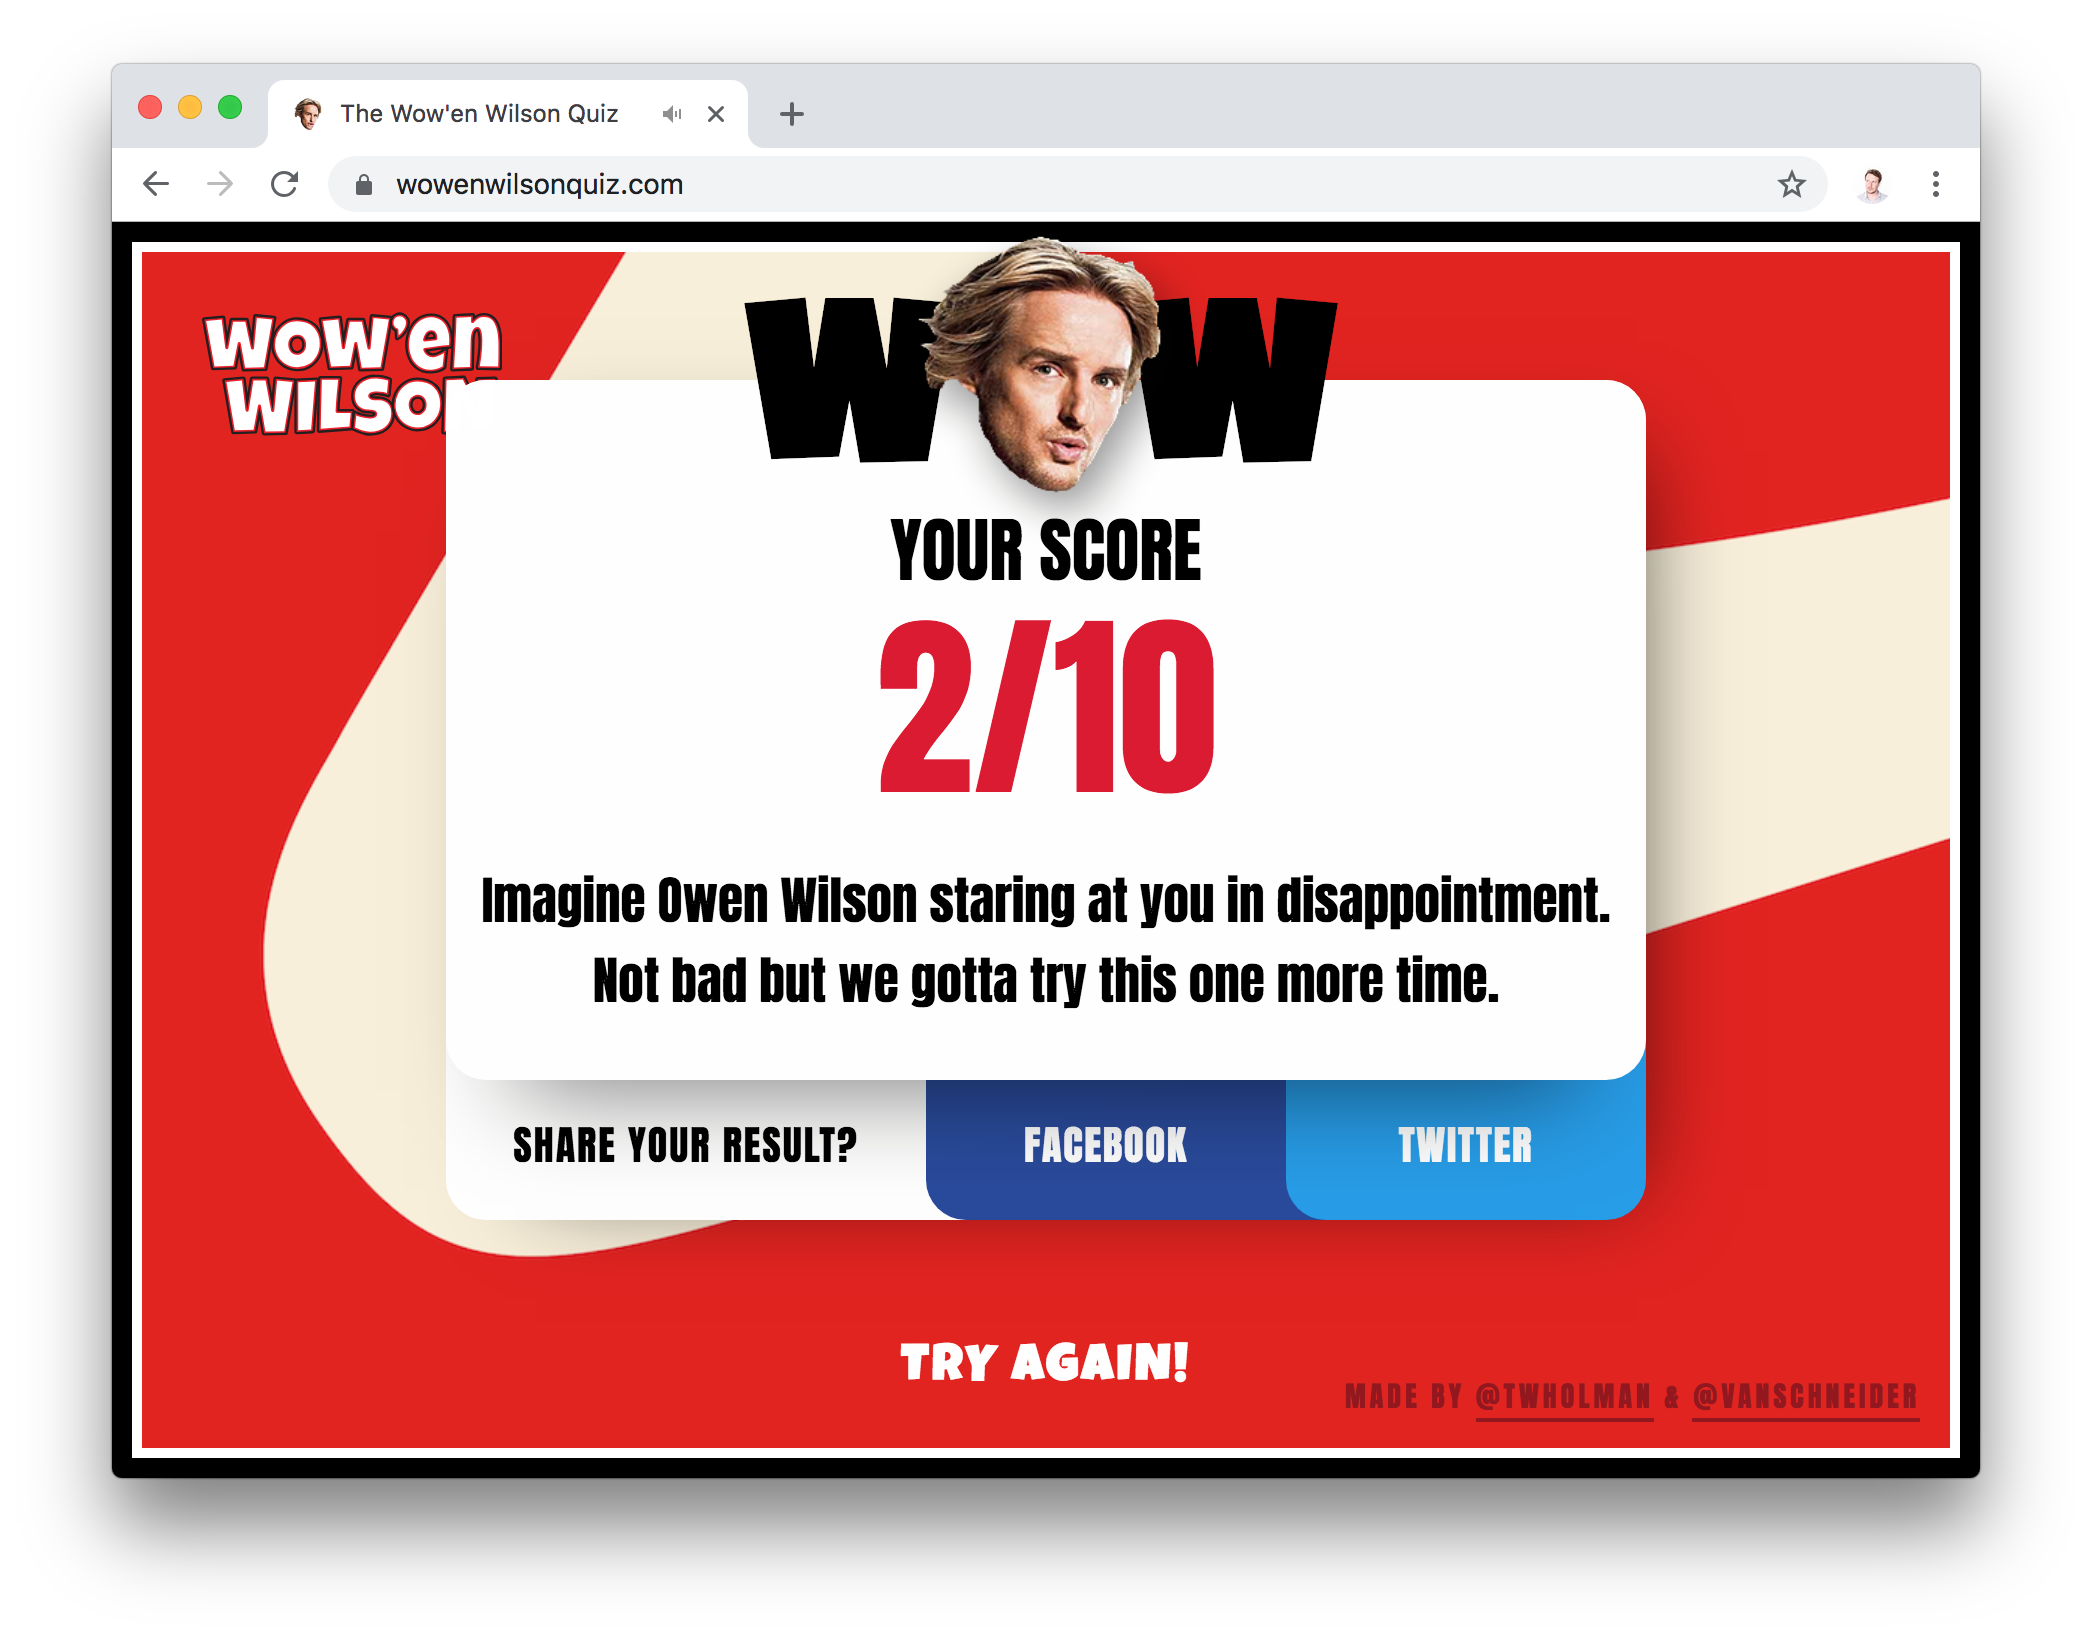Mute the tab's audio speaker icon

[x=672, y=114]
